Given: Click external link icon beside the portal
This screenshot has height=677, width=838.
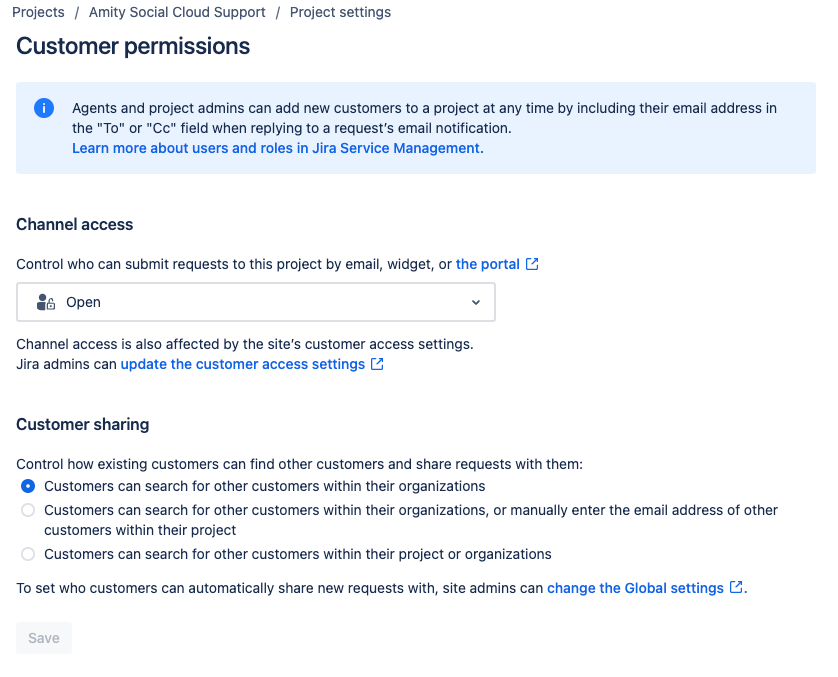Looking at the screenshot, I should (532, 264).
